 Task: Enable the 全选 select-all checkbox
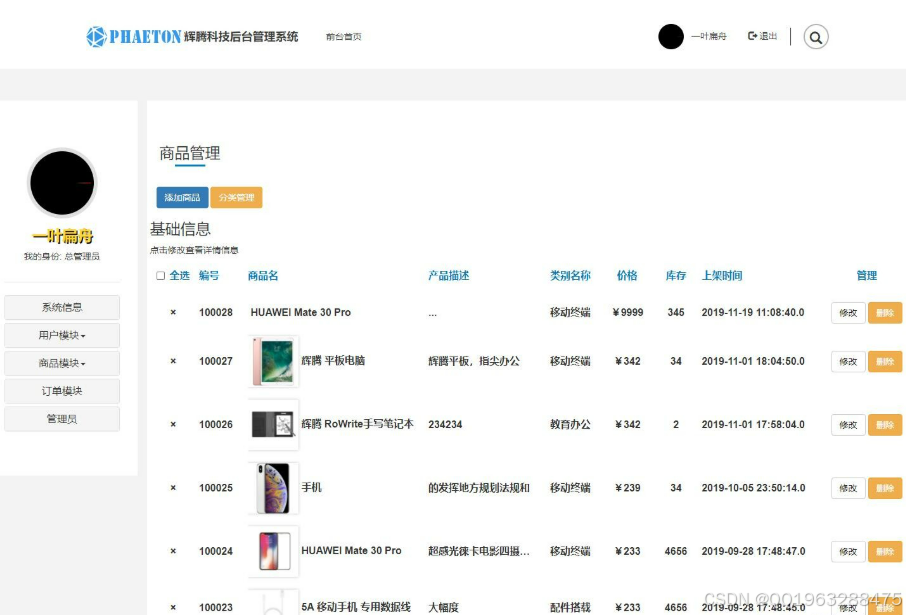160,275
